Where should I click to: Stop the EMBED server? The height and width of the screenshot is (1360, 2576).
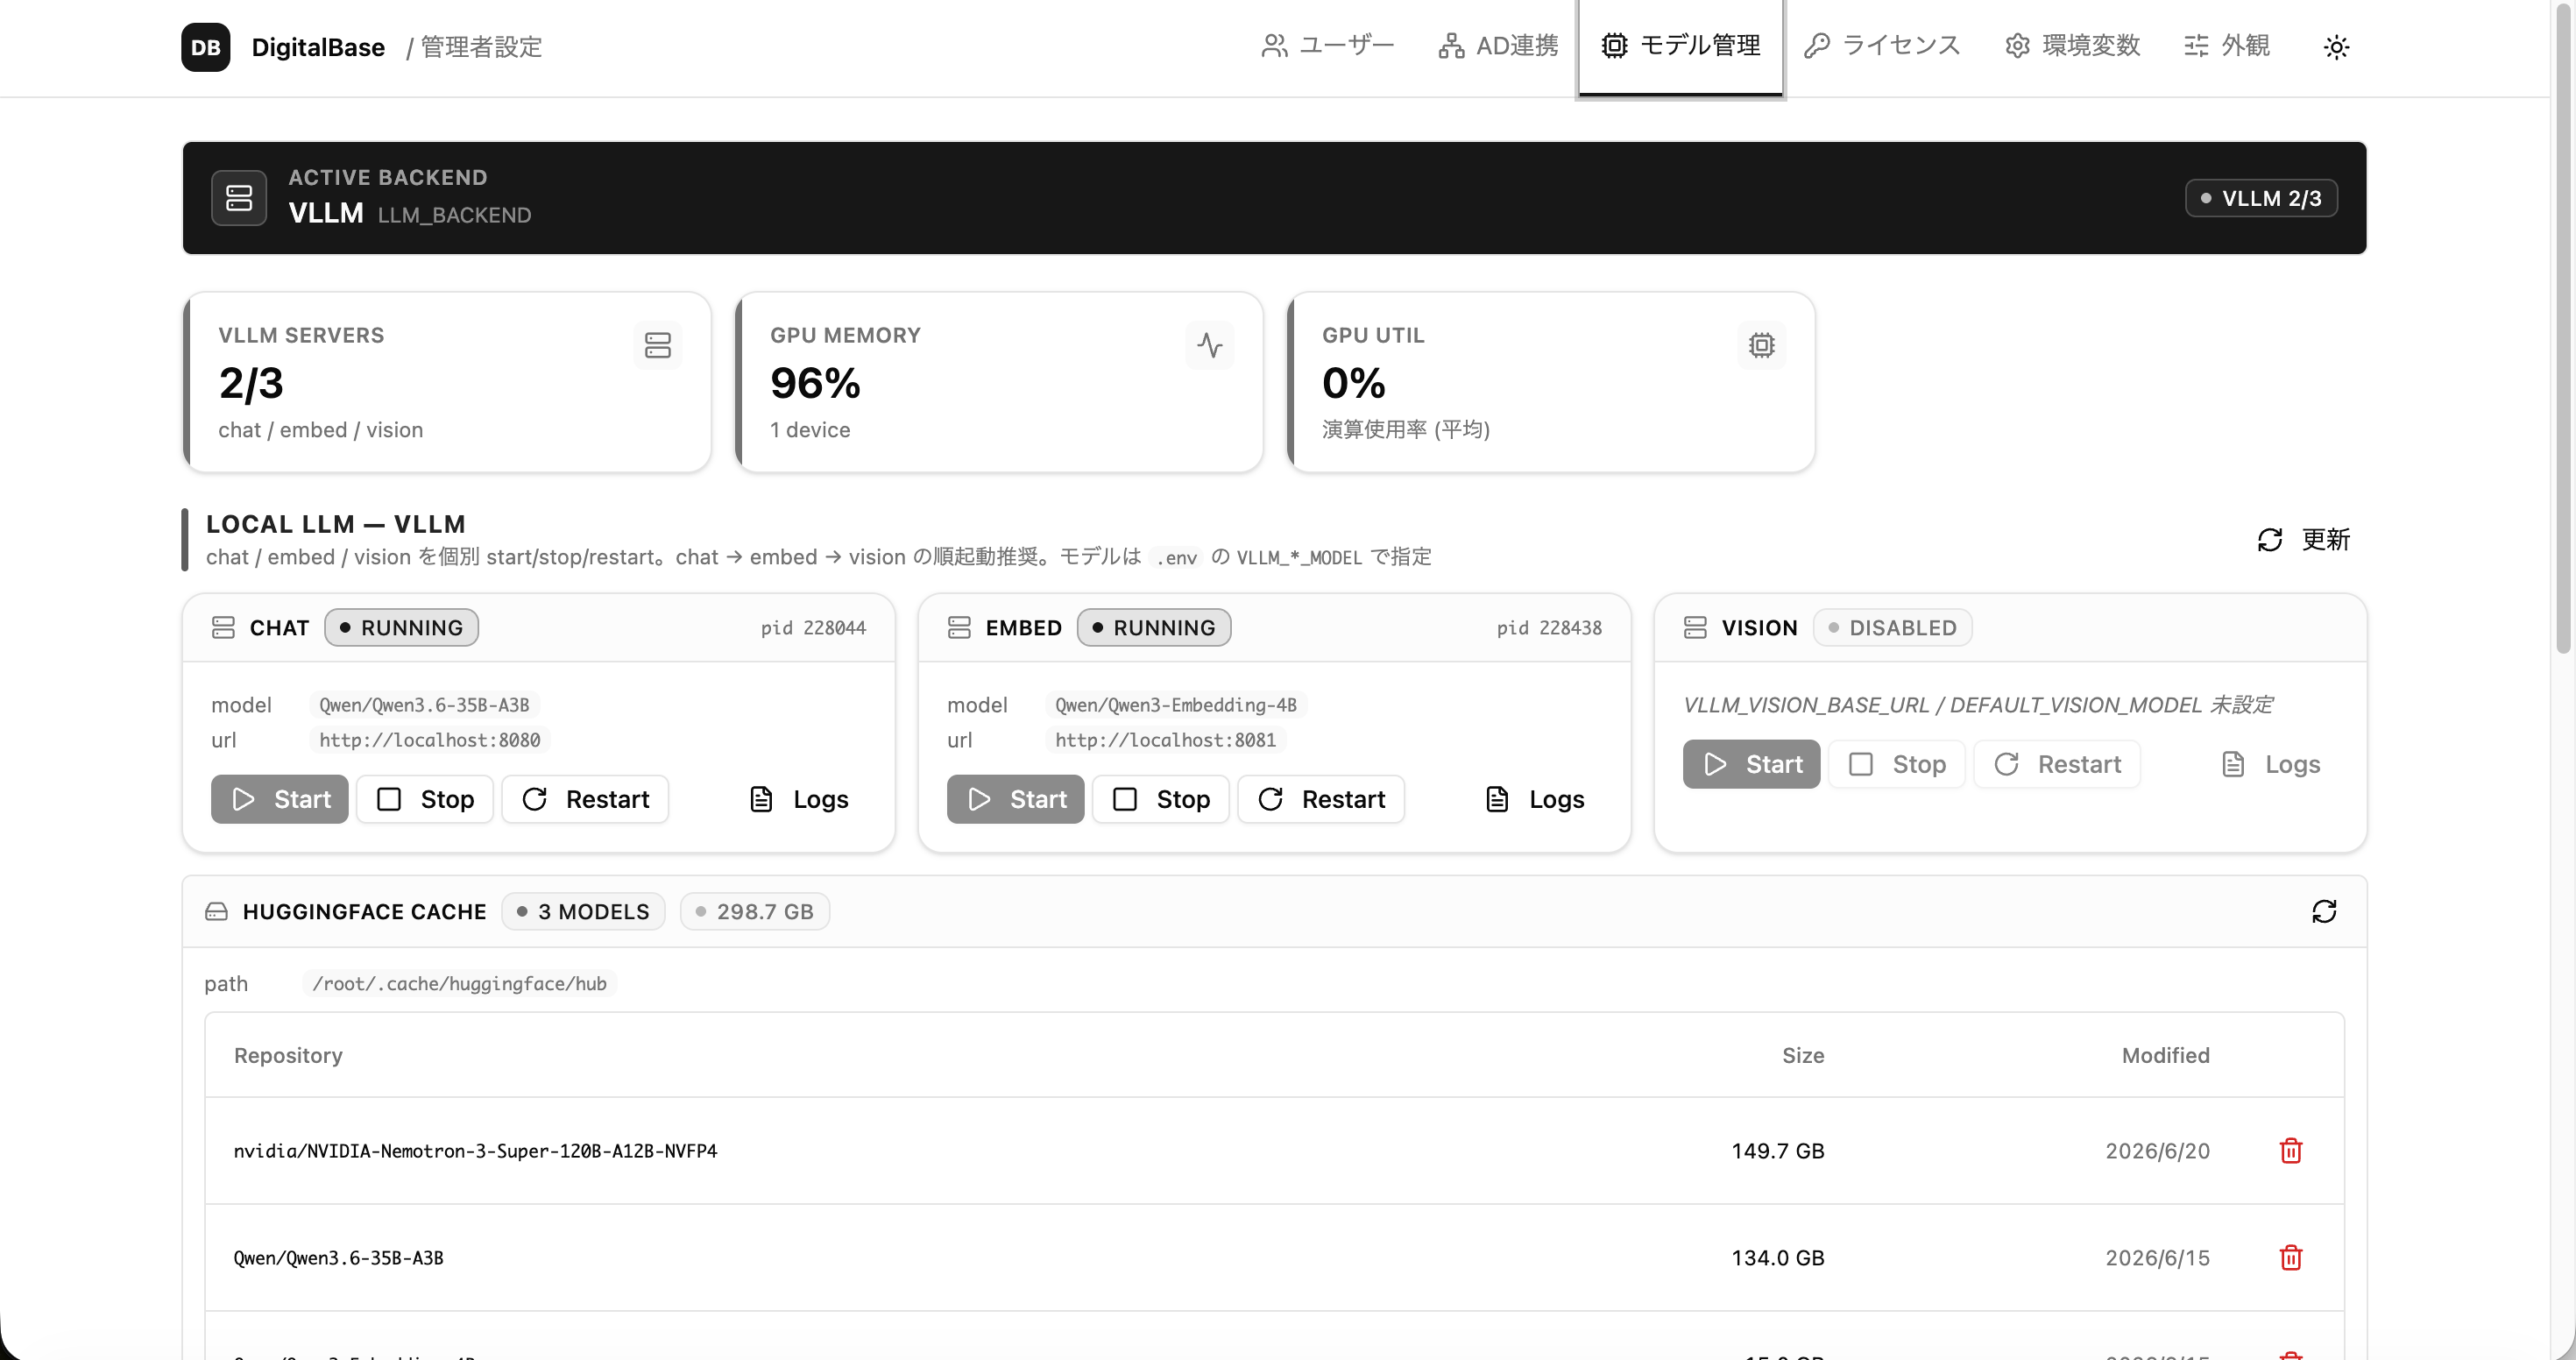[1161, 799]
